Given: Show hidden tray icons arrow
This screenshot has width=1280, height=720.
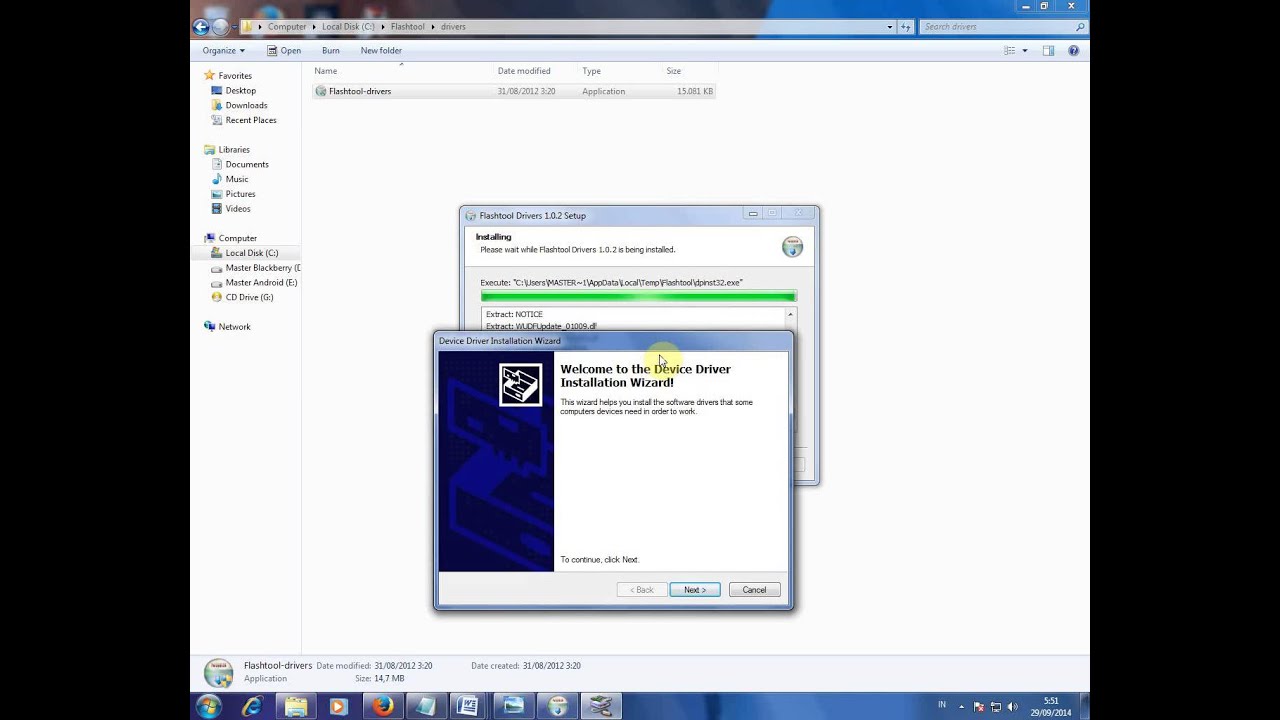Looking at the screenshot, I should click(964, 706).
